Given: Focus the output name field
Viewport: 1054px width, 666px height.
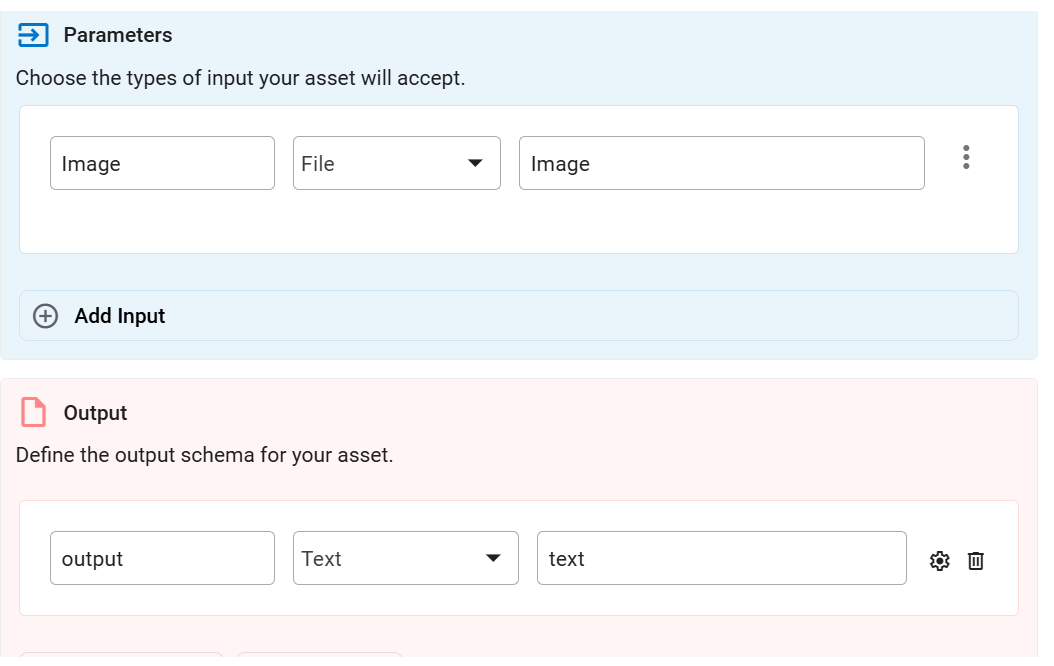Looking at the screenshot, I should [162, 558].
